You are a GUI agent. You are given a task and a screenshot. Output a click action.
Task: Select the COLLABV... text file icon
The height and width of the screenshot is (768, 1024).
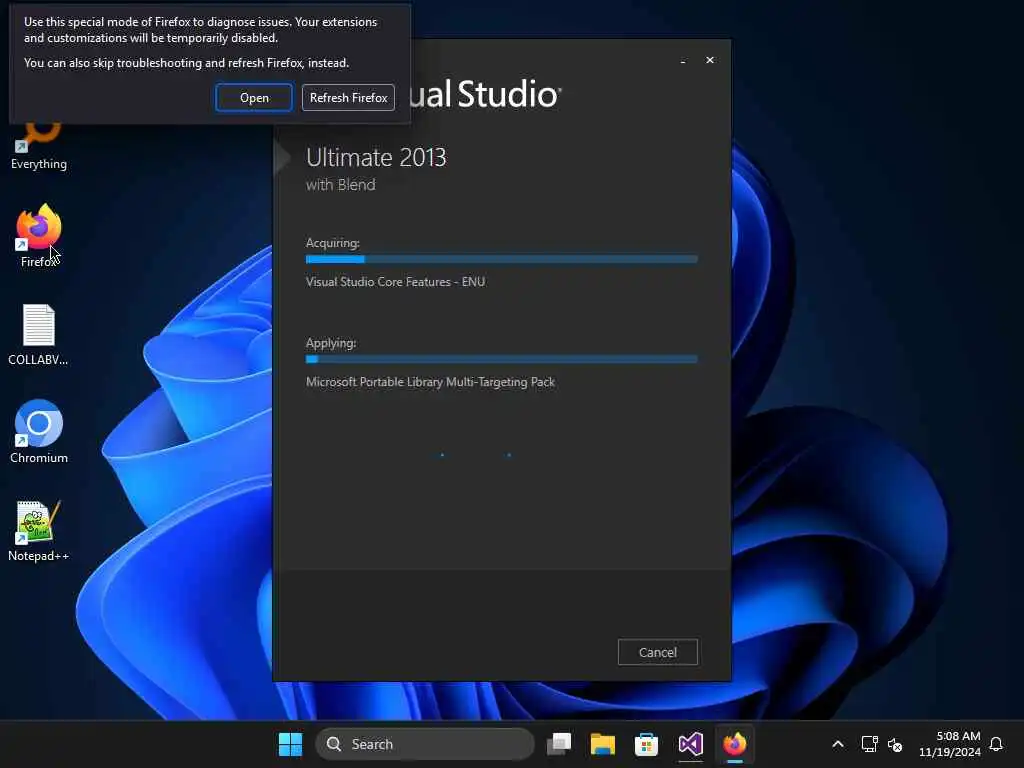[x=39, y=334]
